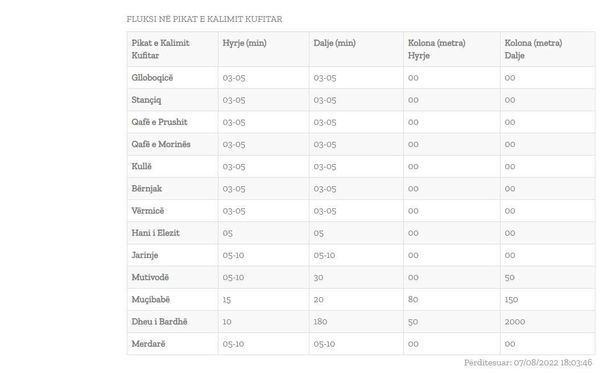Image resolution: width=600 pixels, height=373 pixels.
Task: Click the Qafë e Prushit row label
Action: coord(159,122)
